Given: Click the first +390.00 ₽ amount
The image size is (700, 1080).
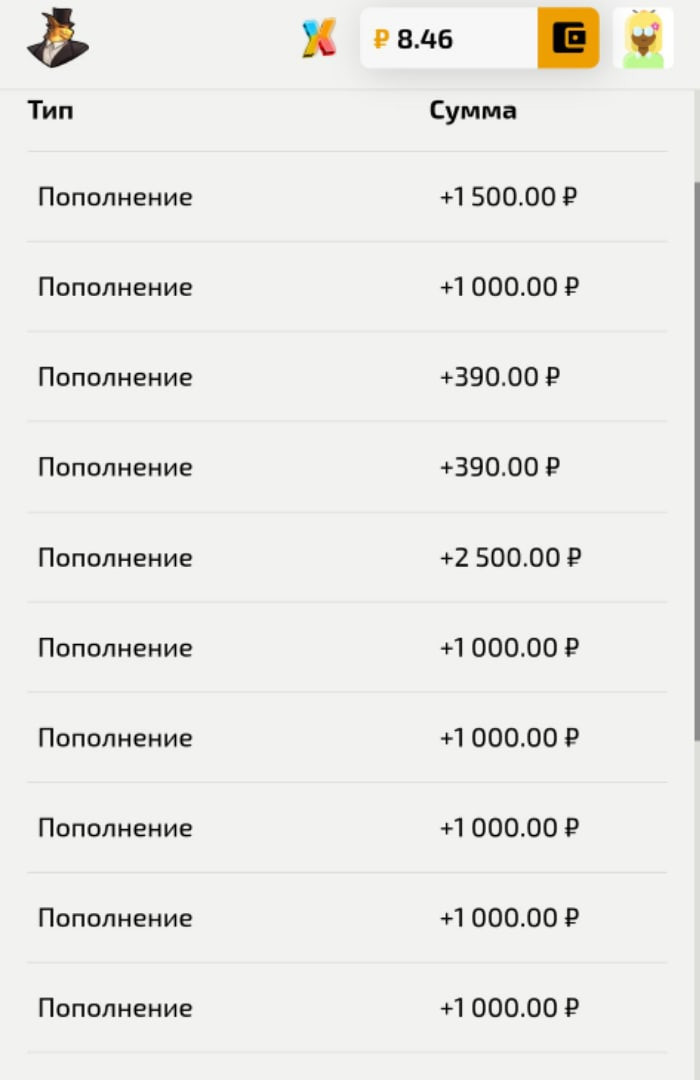Looking at the screenshot, I should [x=500, y=377].
